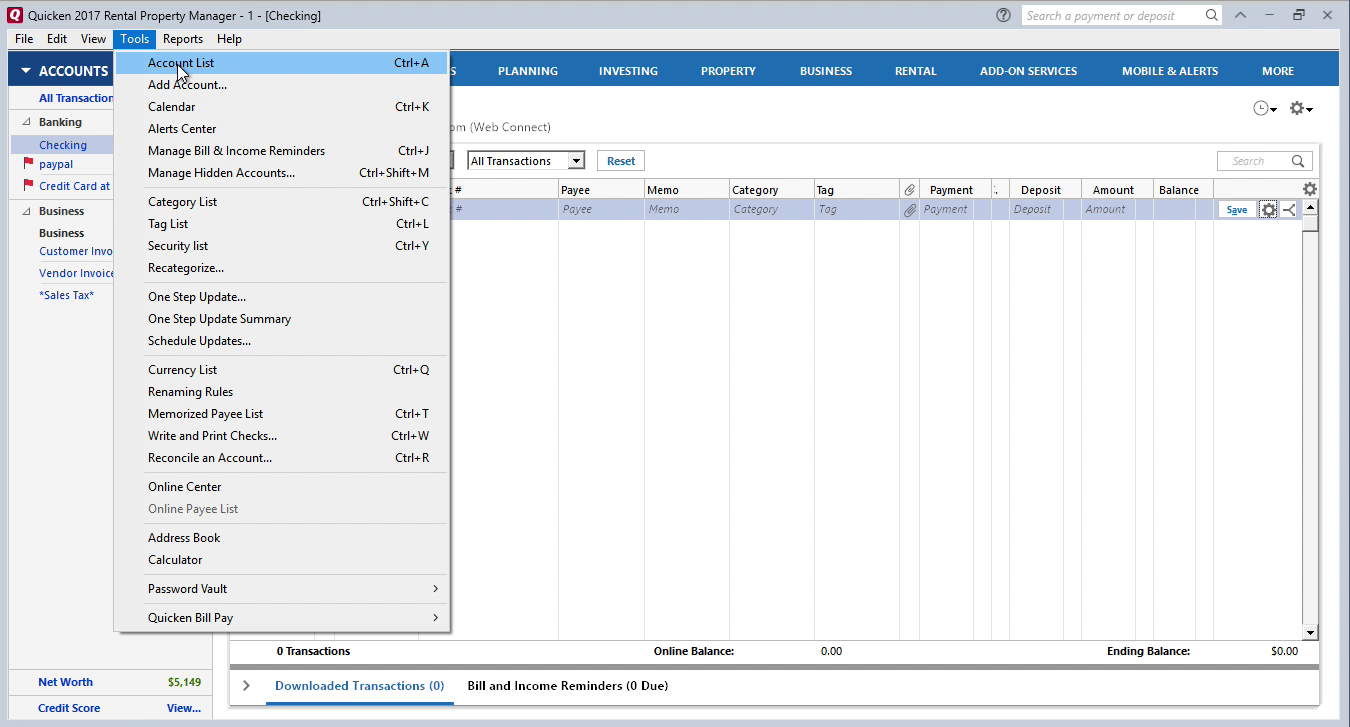The width and height of the screenshot is (1350, 727).
Task: Open the Help menu
Action: point(229,39)
